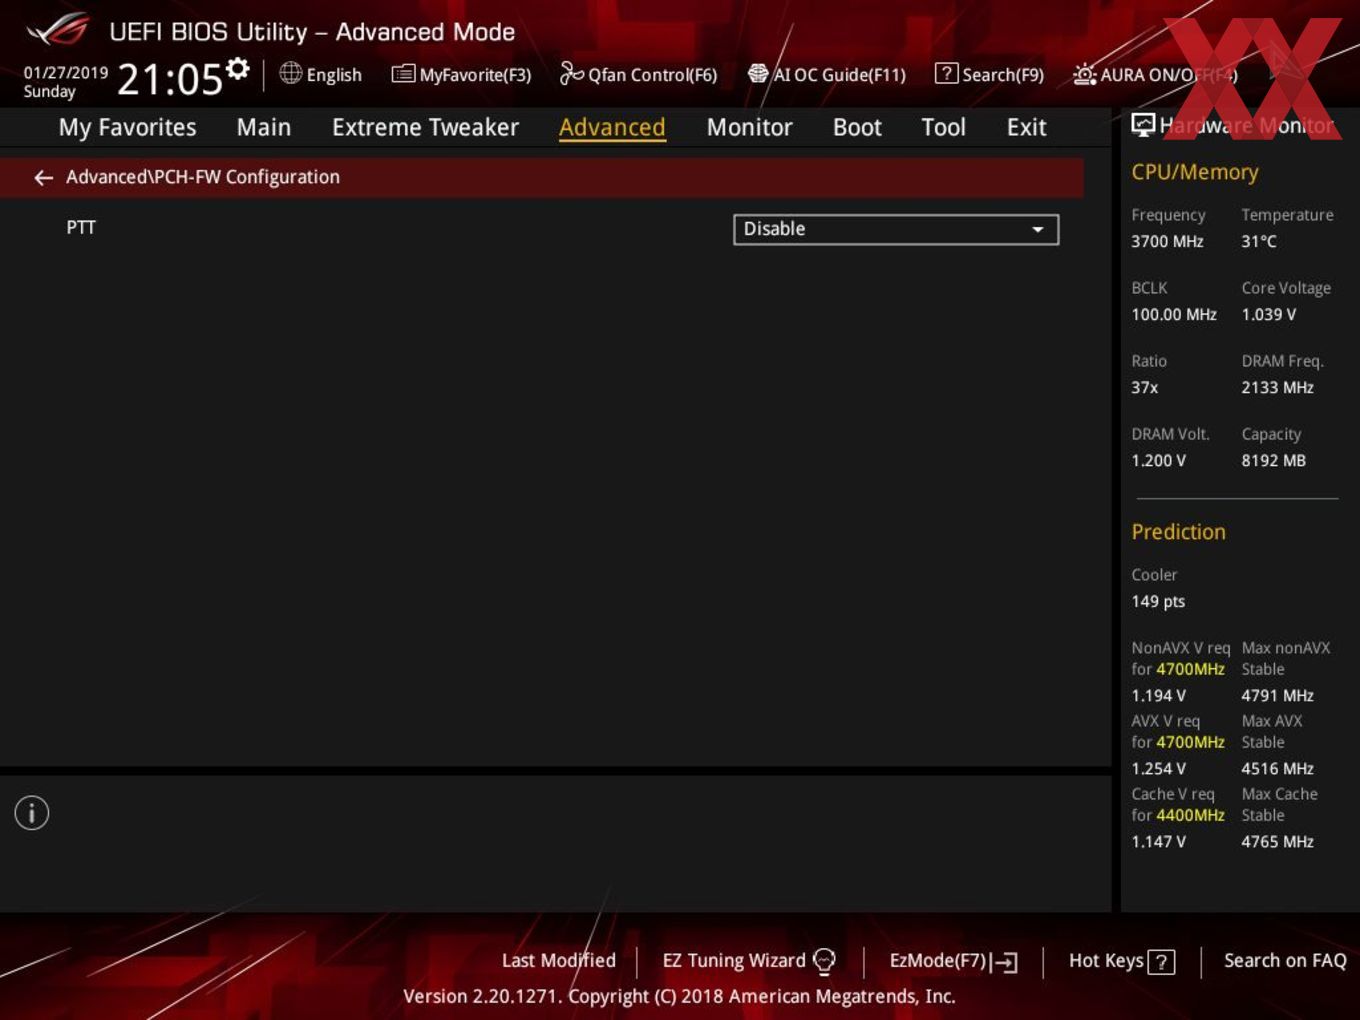Open the Exit tab
The width and height of the screenshot is (1360, 1020).
coord(1026,127)
